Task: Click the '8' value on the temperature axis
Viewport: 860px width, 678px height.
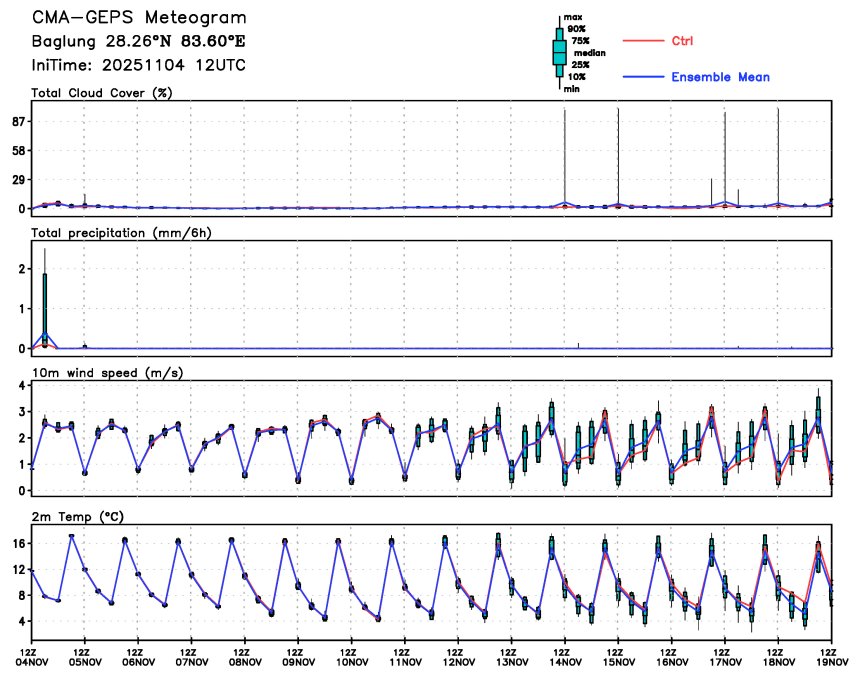Action: coord(22,596)
